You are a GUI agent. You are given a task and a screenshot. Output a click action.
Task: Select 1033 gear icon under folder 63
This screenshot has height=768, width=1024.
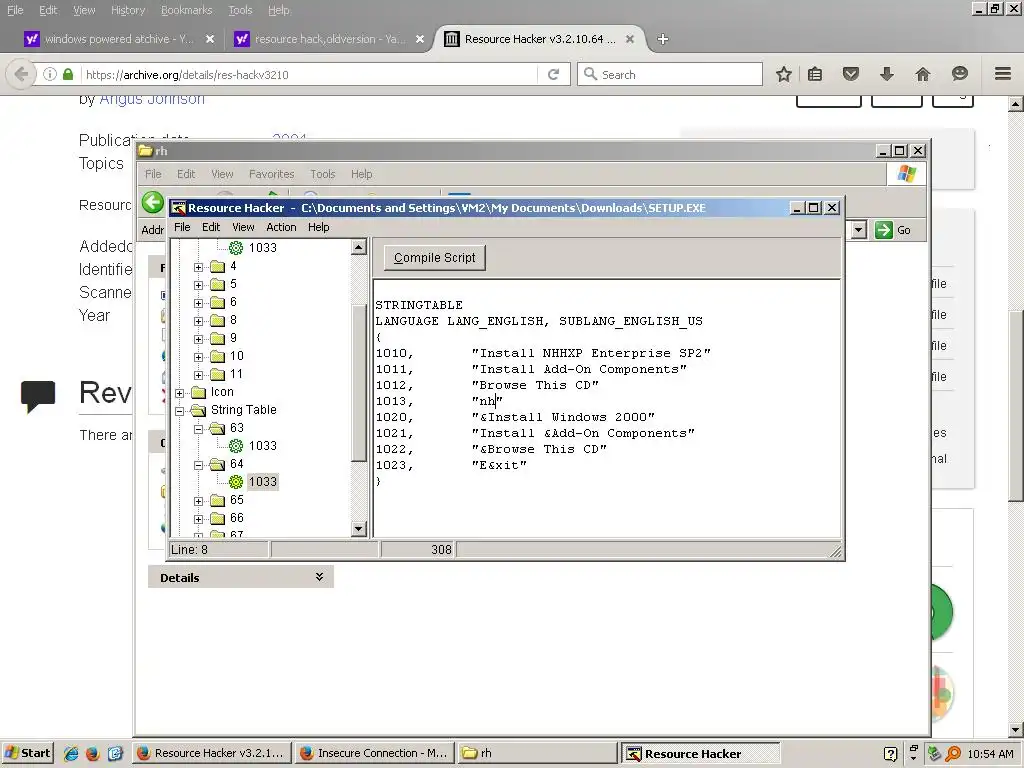pyautogui.click(x=236, y=446)
